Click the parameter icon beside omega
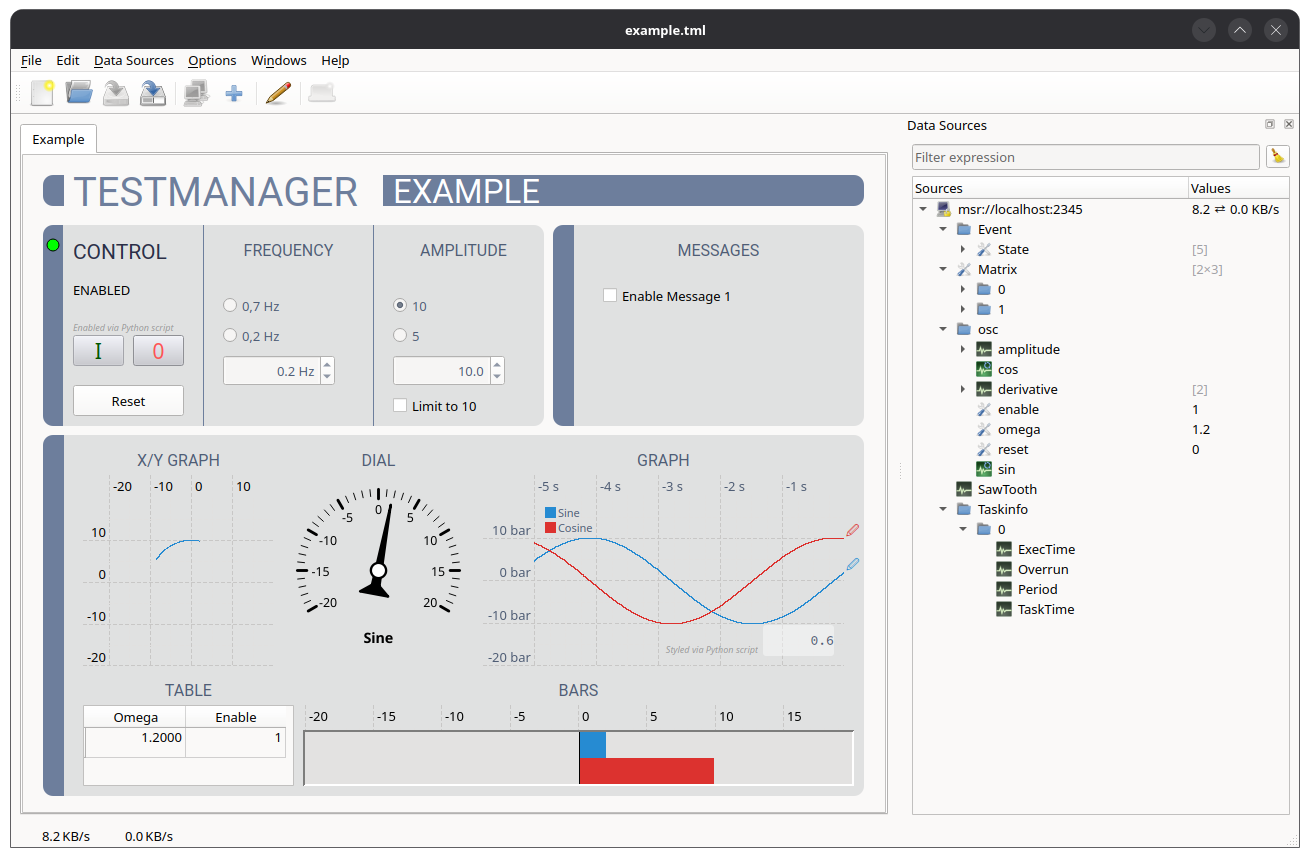Viewport: 1310px width, 858px height. (x=984, y=429)
